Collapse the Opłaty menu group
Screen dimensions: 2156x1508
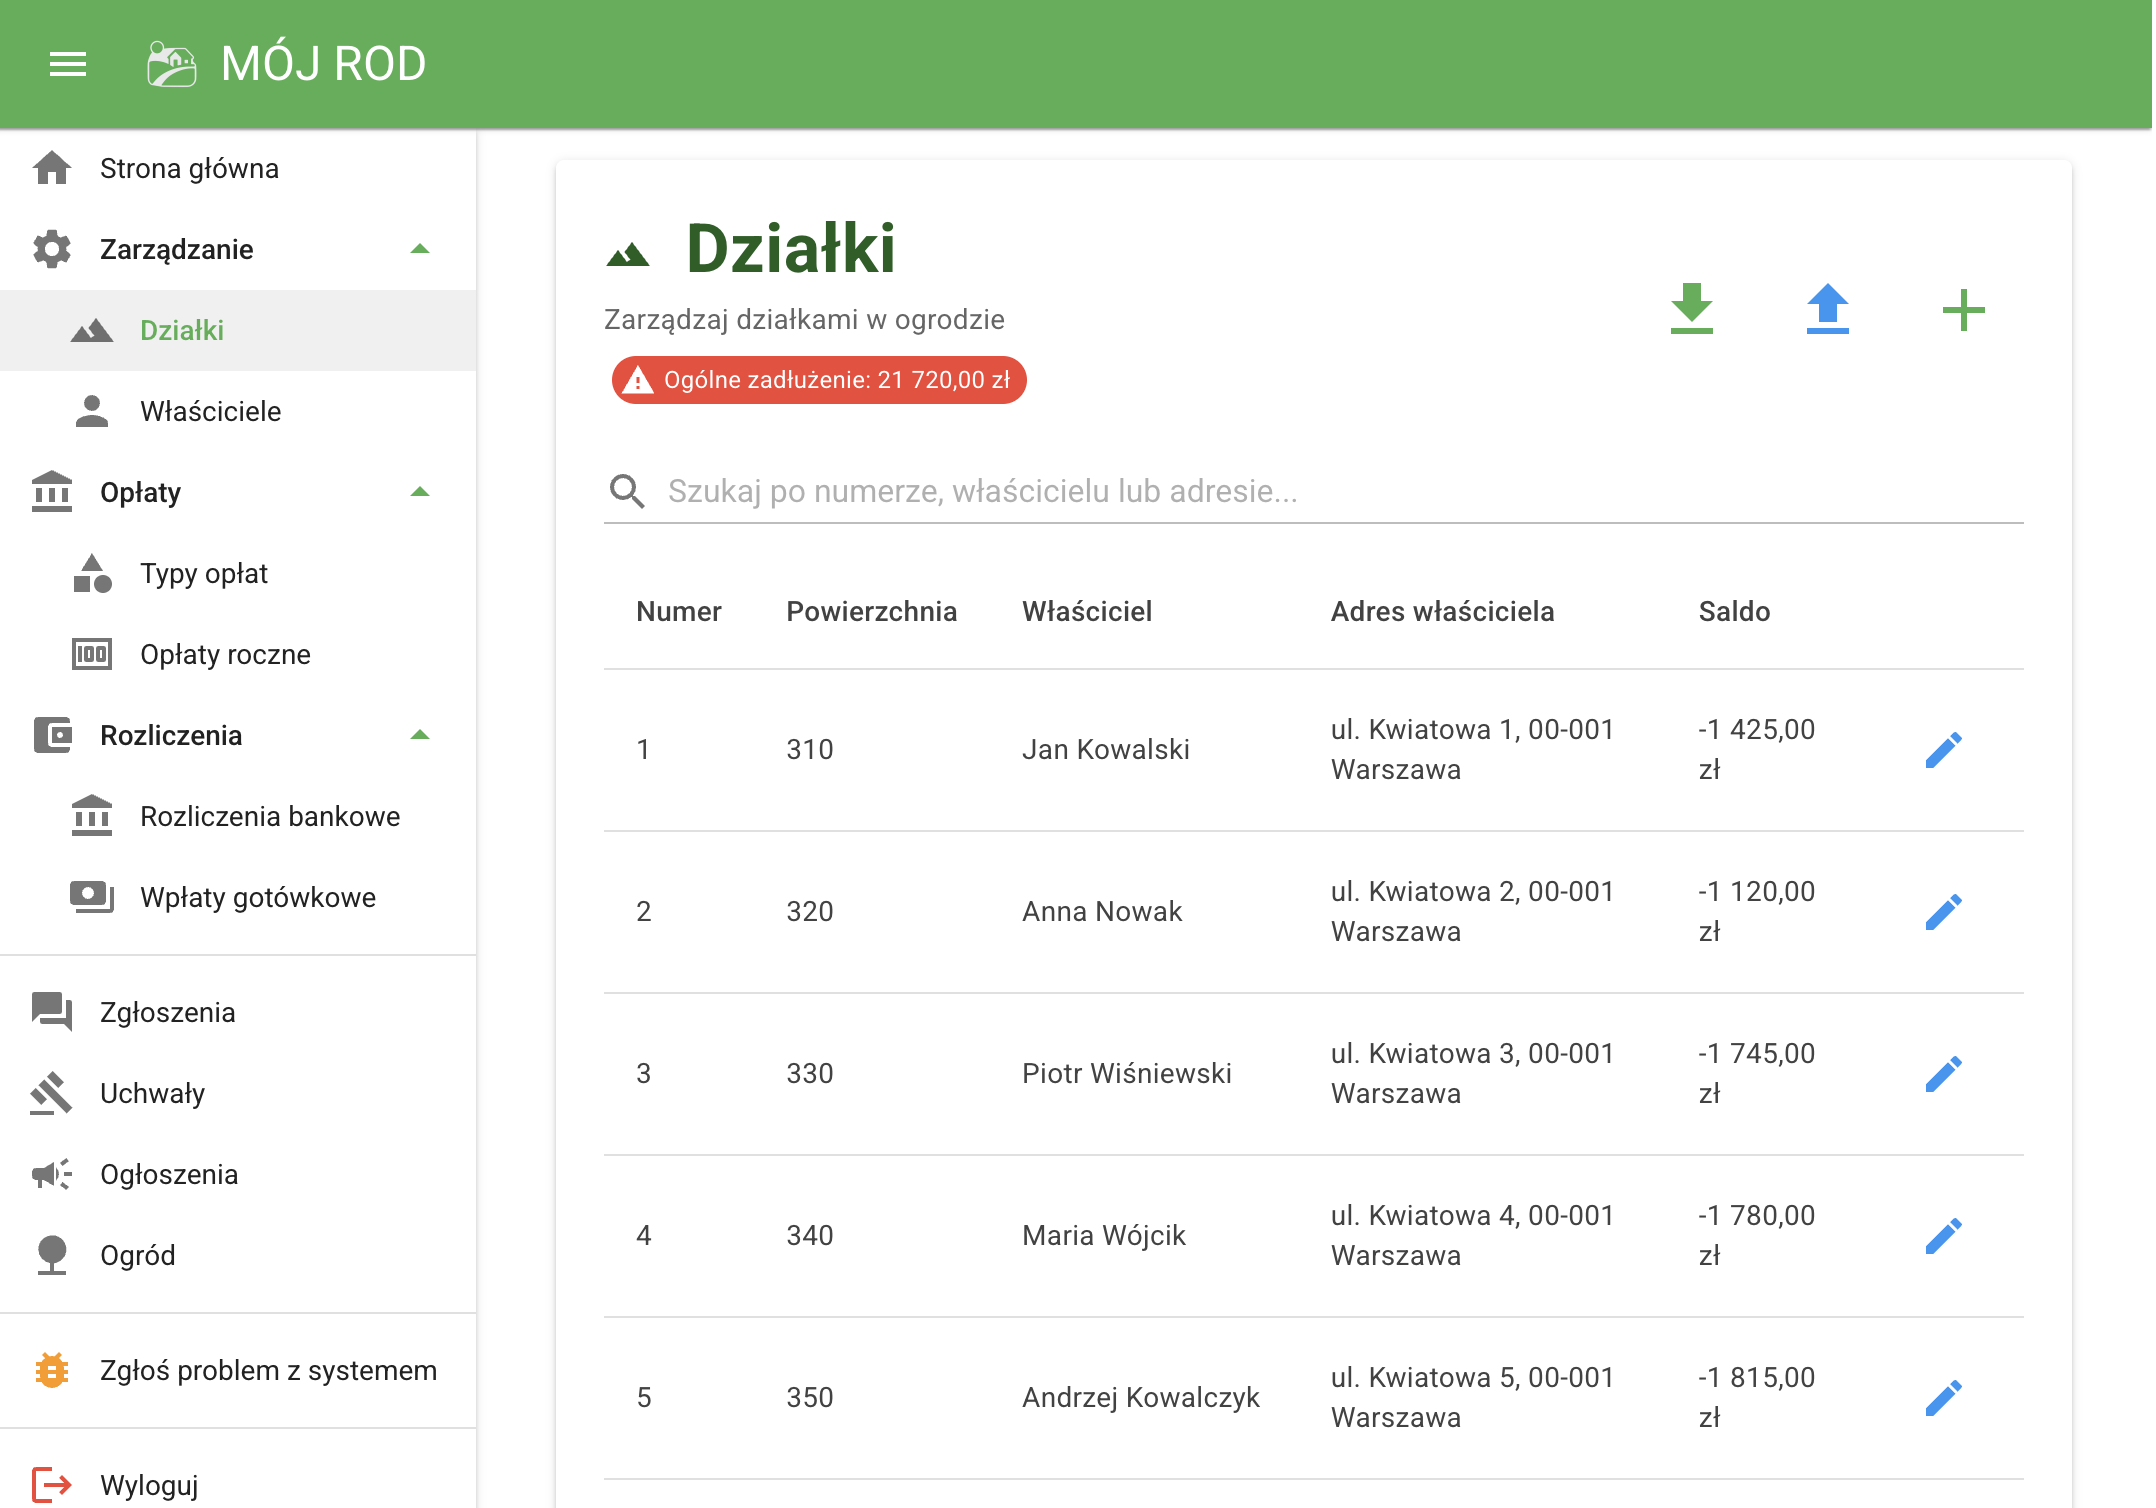point(420,492)
